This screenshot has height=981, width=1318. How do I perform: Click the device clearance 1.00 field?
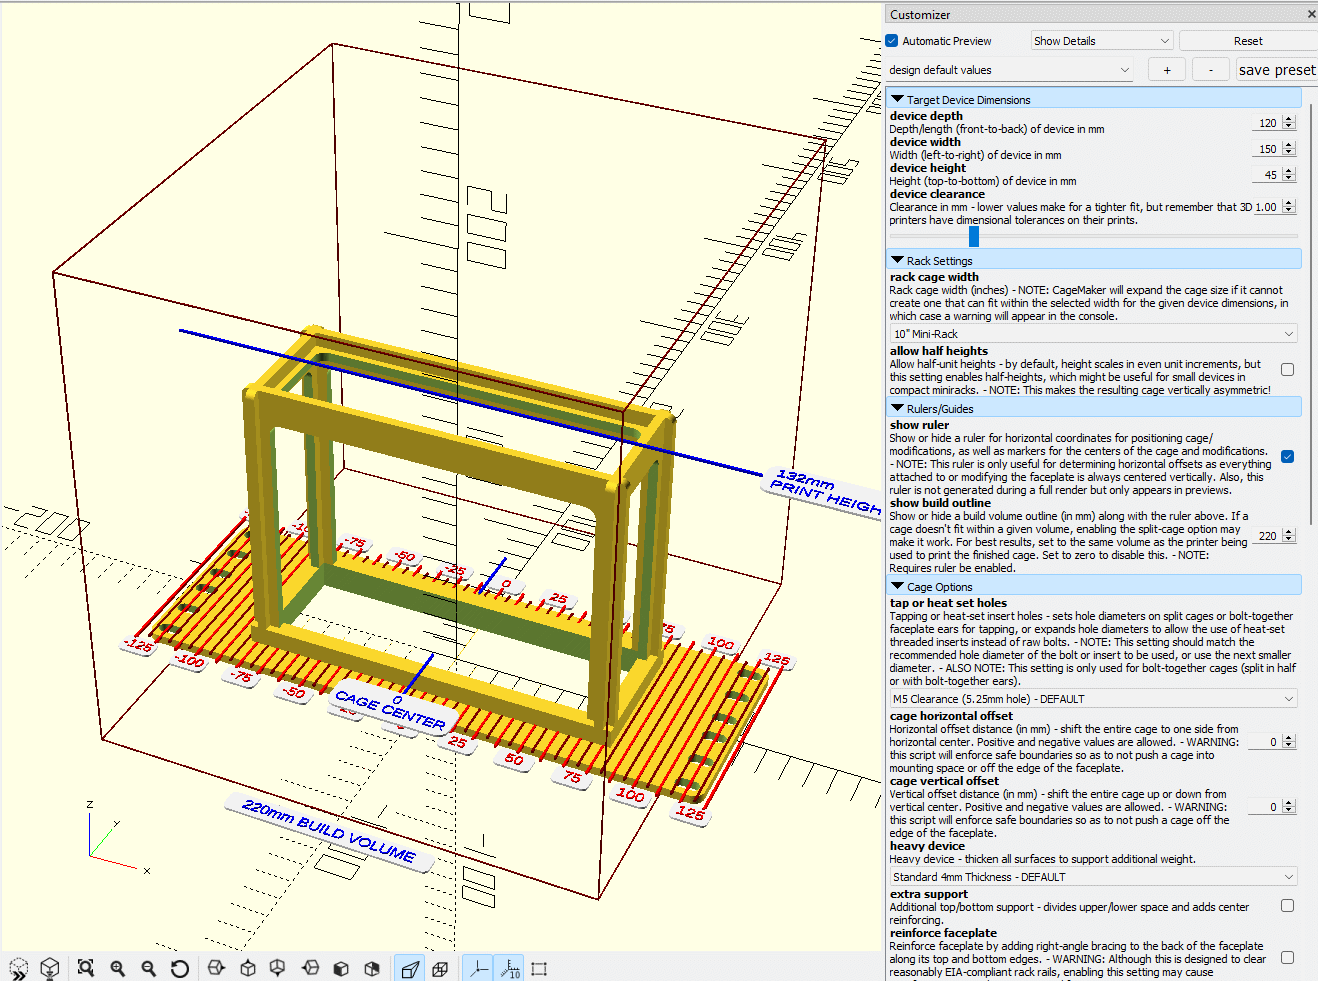point(1267,207)
